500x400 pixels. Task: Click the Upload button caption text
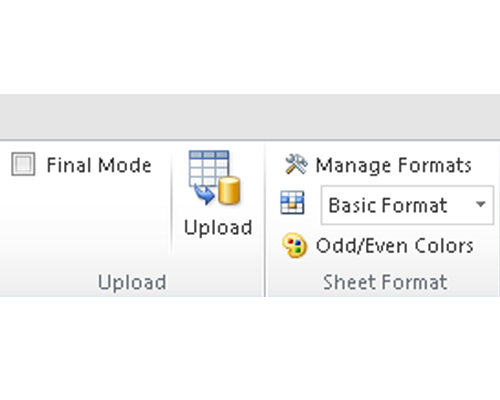pyautogui.click(x=218, y=228)
